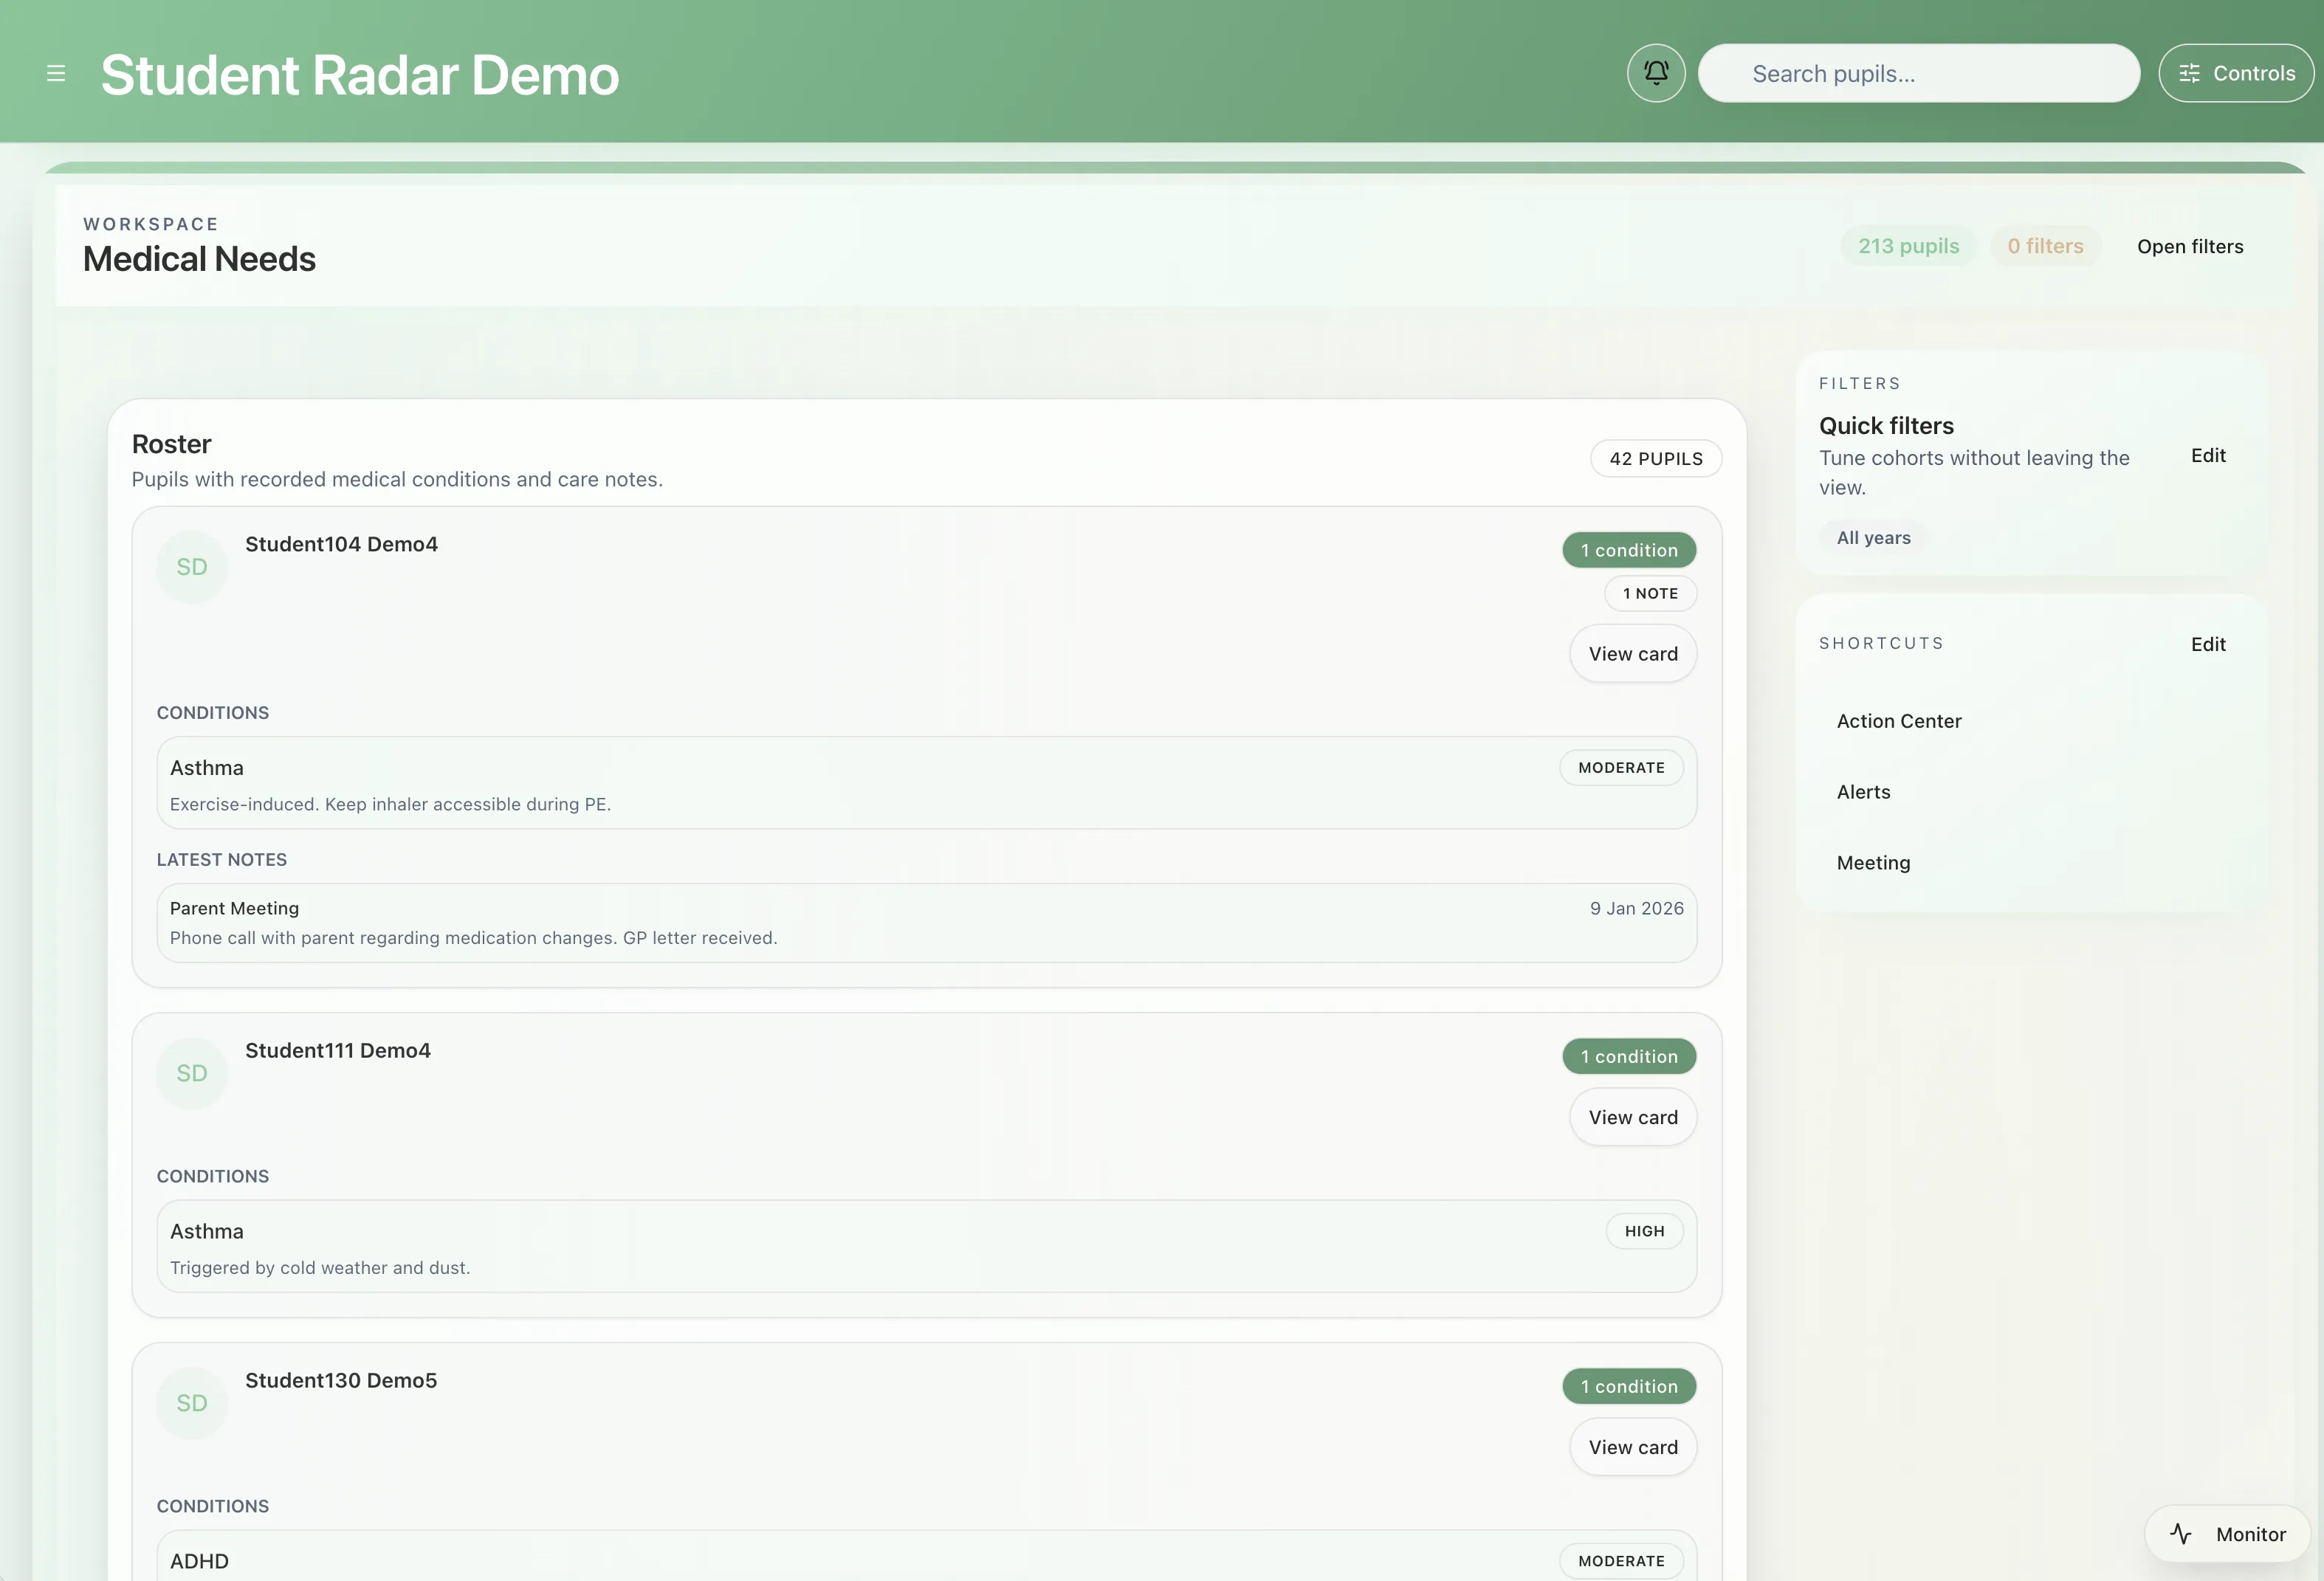Screen dimensions: 2324x1581
Task: Open the Alerts shortcut
Action: click(x=1863, y=792)
